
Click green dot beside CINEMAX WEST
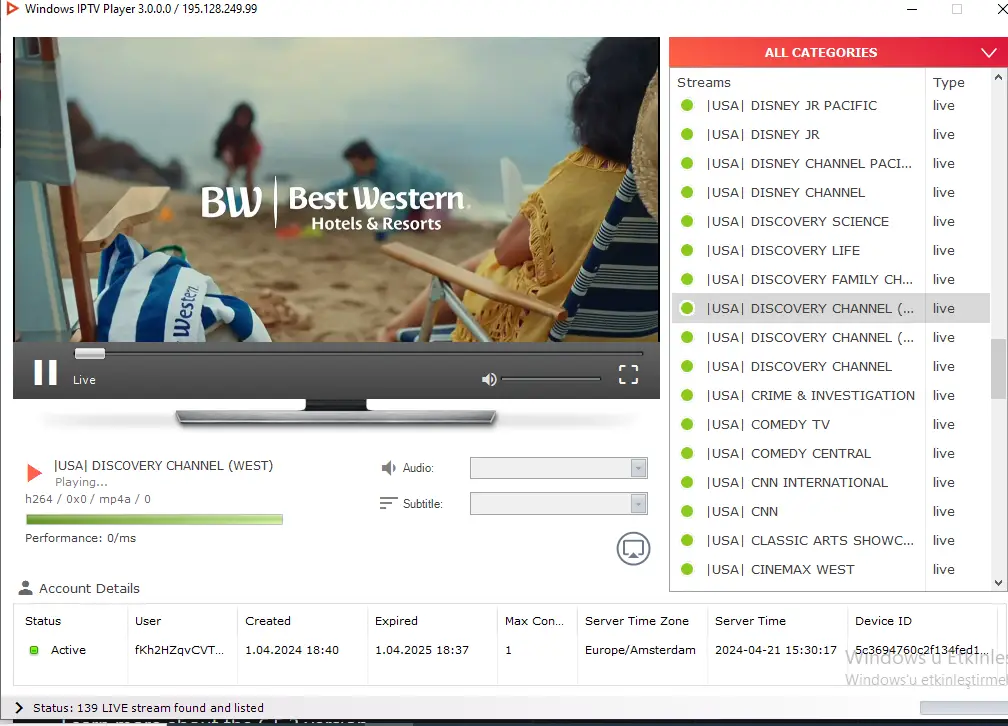[687, 569]
